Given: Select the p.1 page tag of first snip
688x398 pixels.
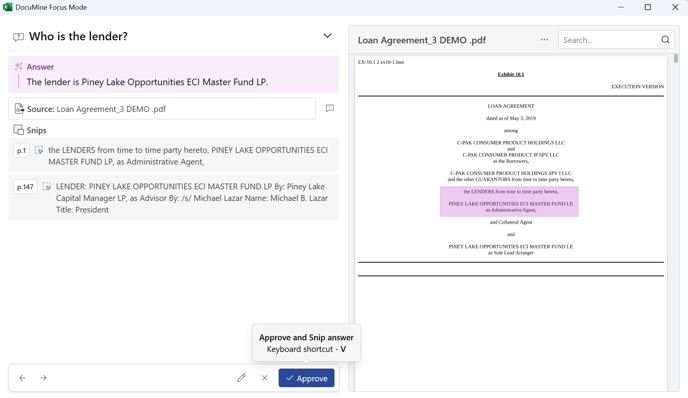Looking at the screenshot, I should coord(22,151).
